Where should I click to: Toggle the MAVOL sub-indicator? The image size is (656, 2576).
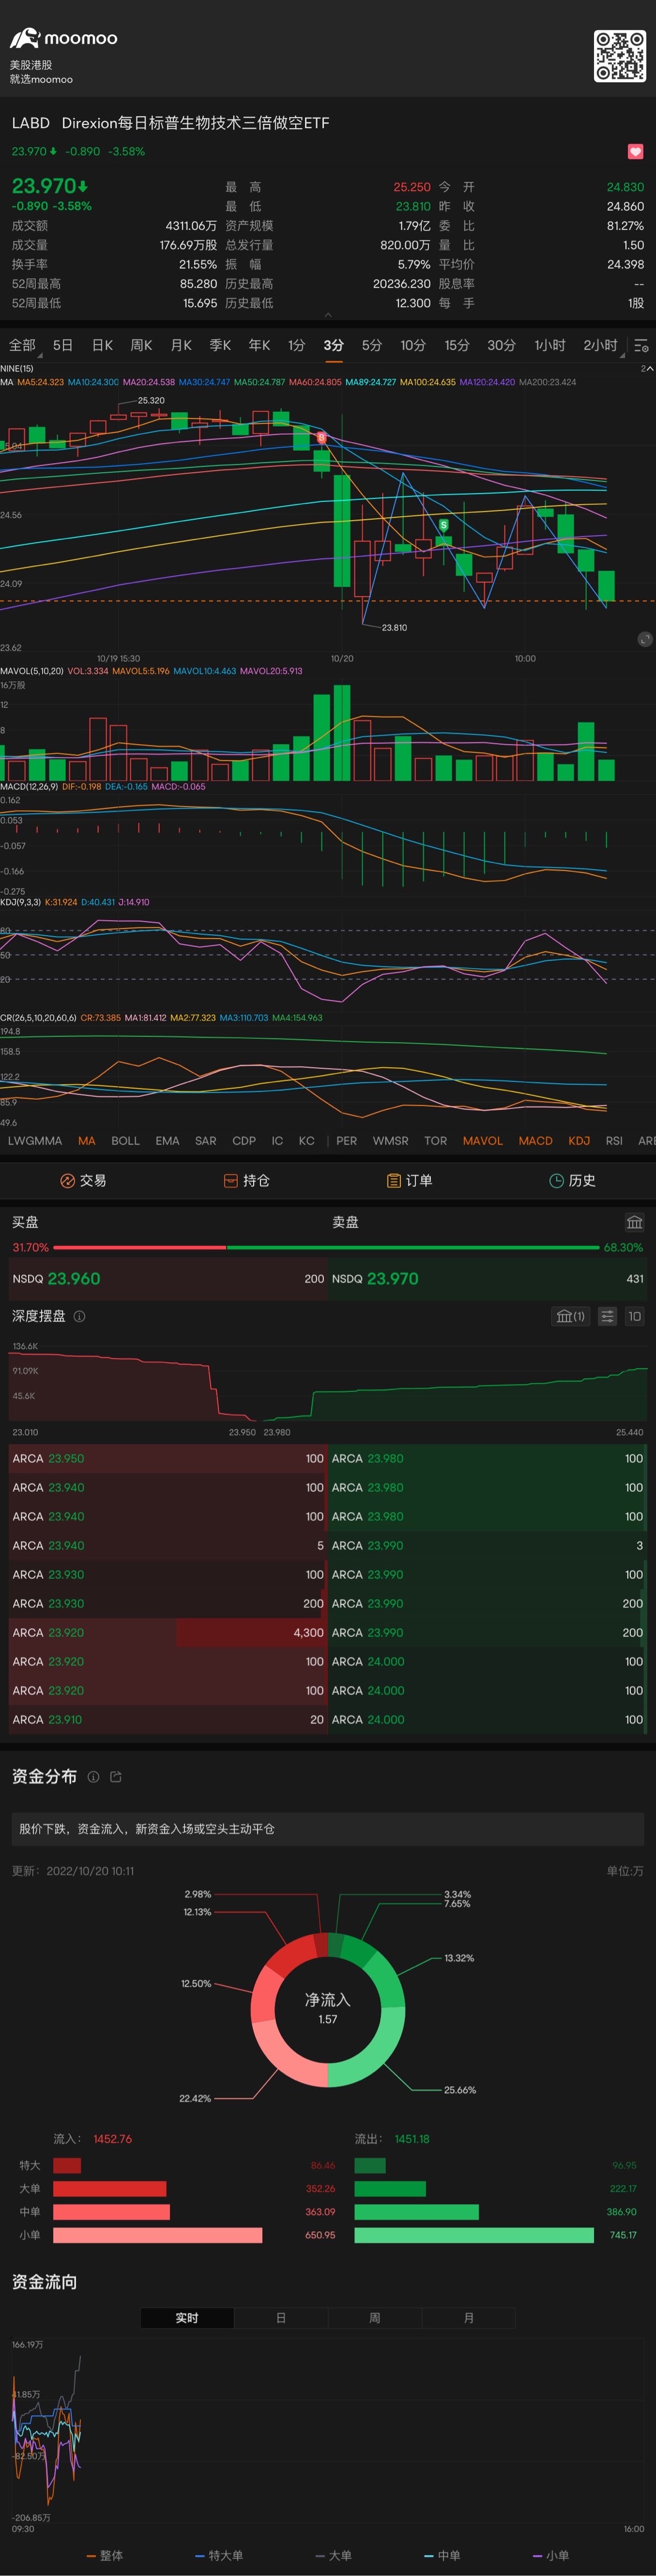483,1141
